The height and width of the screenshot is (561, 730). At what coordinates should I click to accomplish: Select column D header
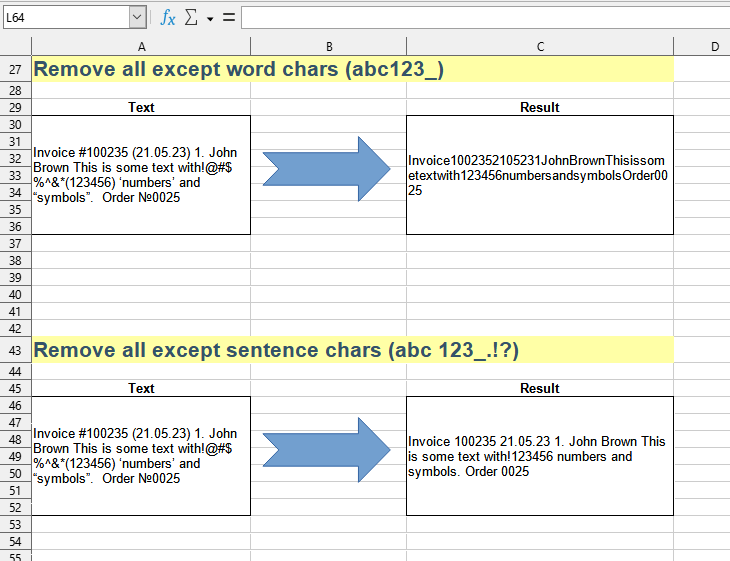[x=714, y=46]
